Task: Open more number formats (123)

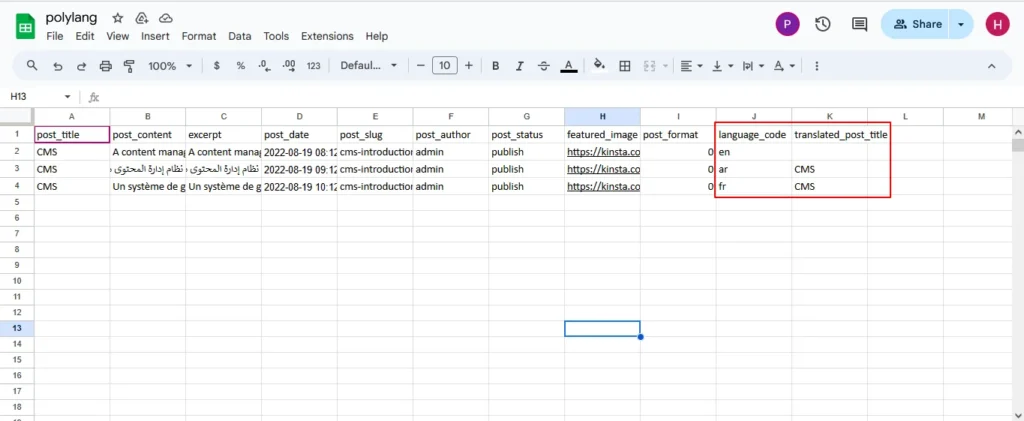Action: 313,66
